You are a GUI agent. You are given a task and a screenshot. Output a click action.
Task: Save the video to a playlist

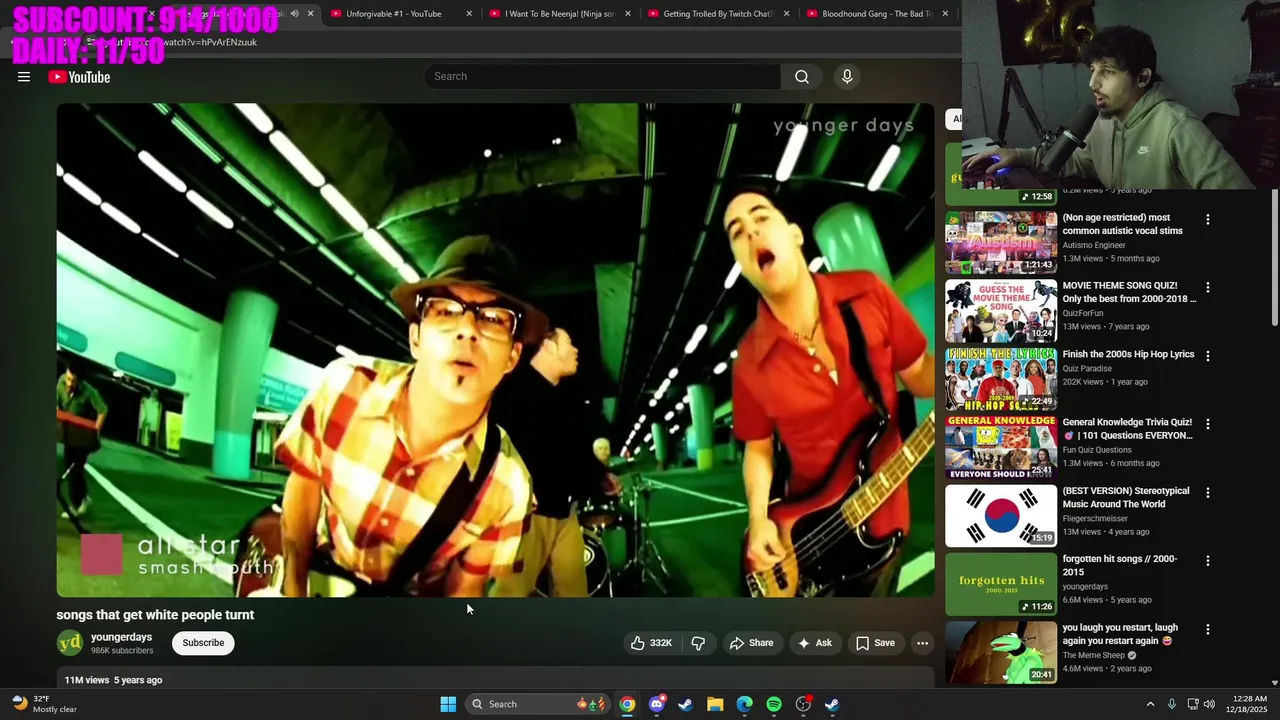coord(875,643)
